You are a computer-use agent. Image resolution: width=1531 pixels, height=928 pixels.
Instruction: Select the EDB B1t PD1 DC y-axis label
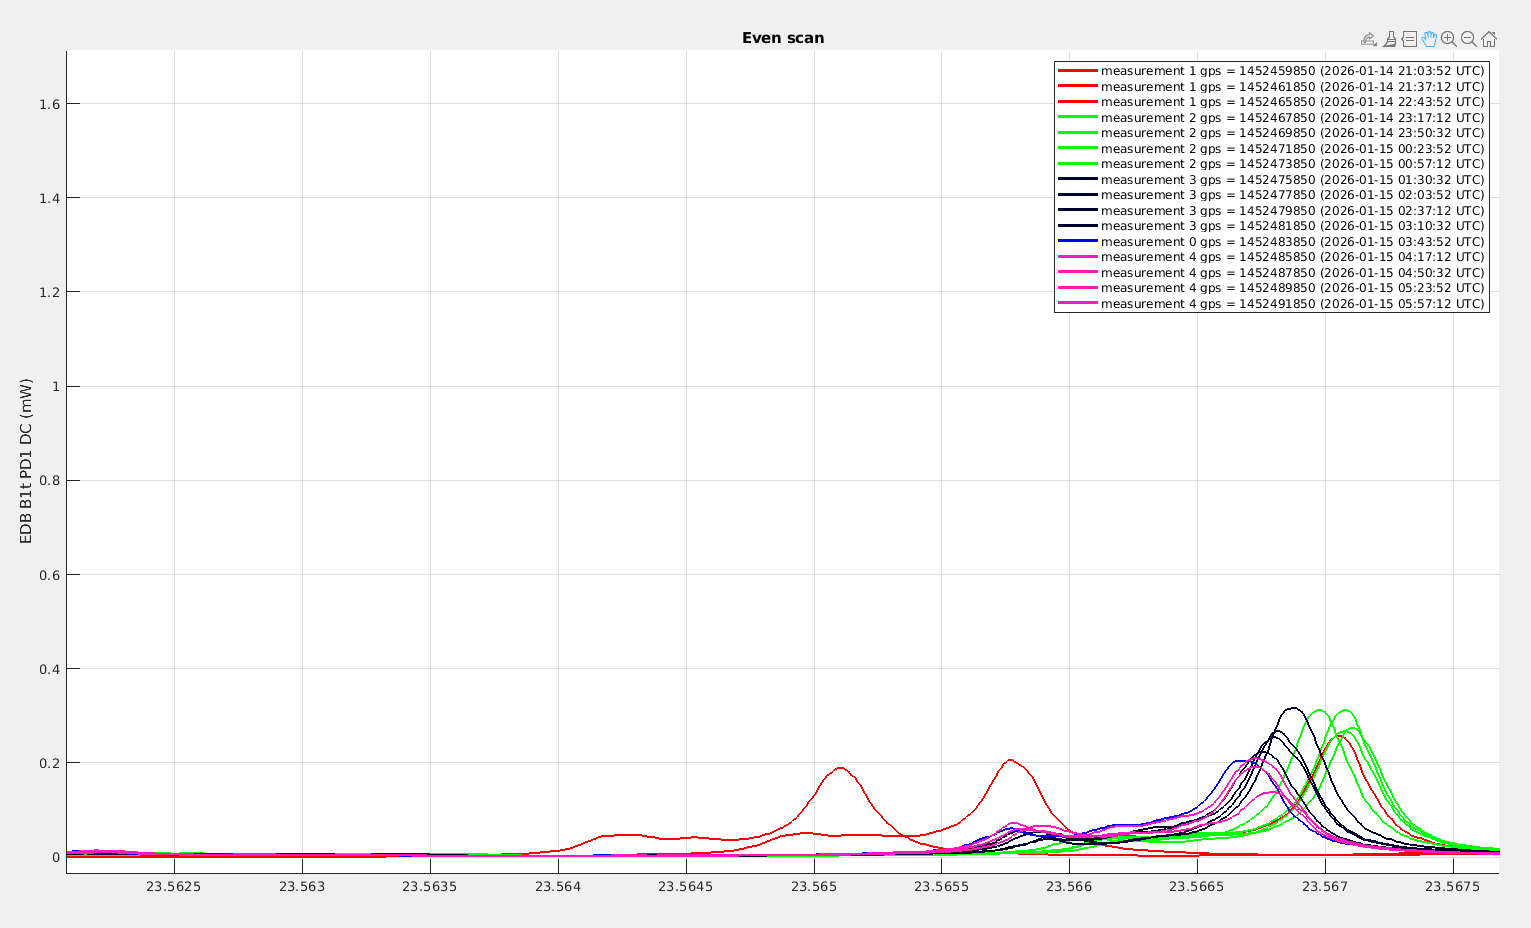[26, 461]
